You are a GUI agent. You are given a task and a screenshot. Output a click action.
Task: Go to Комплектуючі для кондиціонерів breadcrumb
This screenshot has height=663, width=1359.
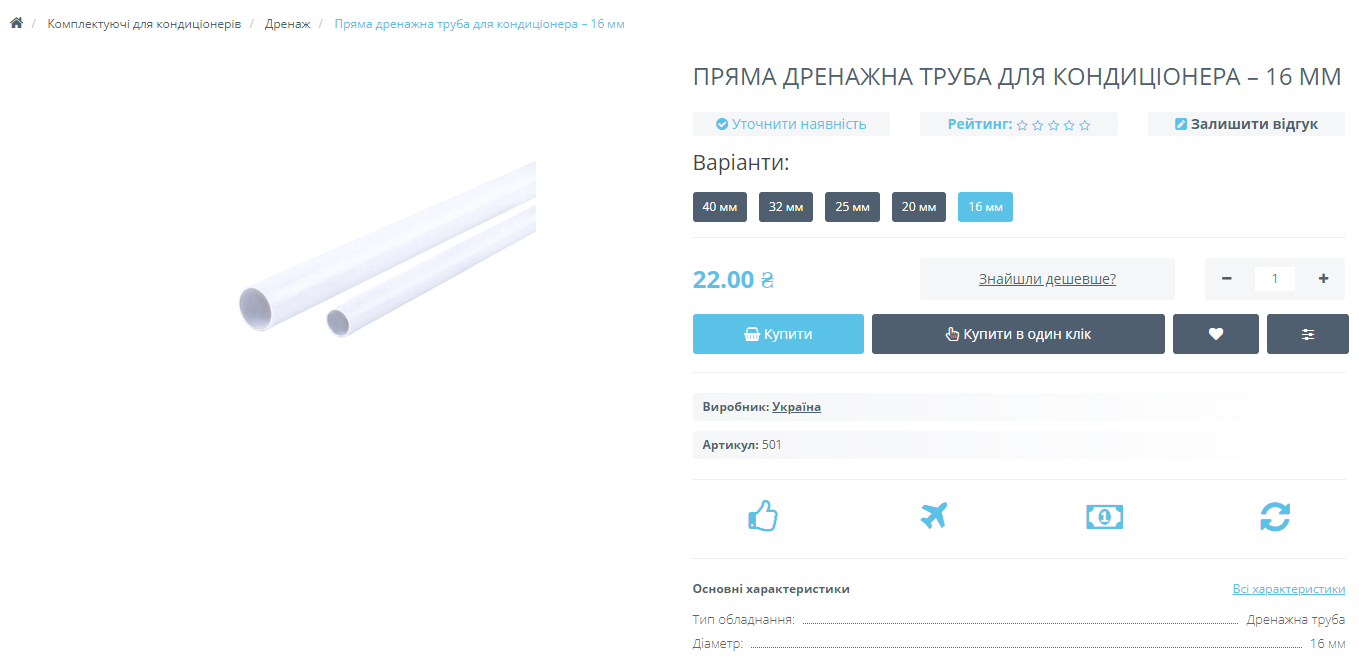click(x=144, y=23)
